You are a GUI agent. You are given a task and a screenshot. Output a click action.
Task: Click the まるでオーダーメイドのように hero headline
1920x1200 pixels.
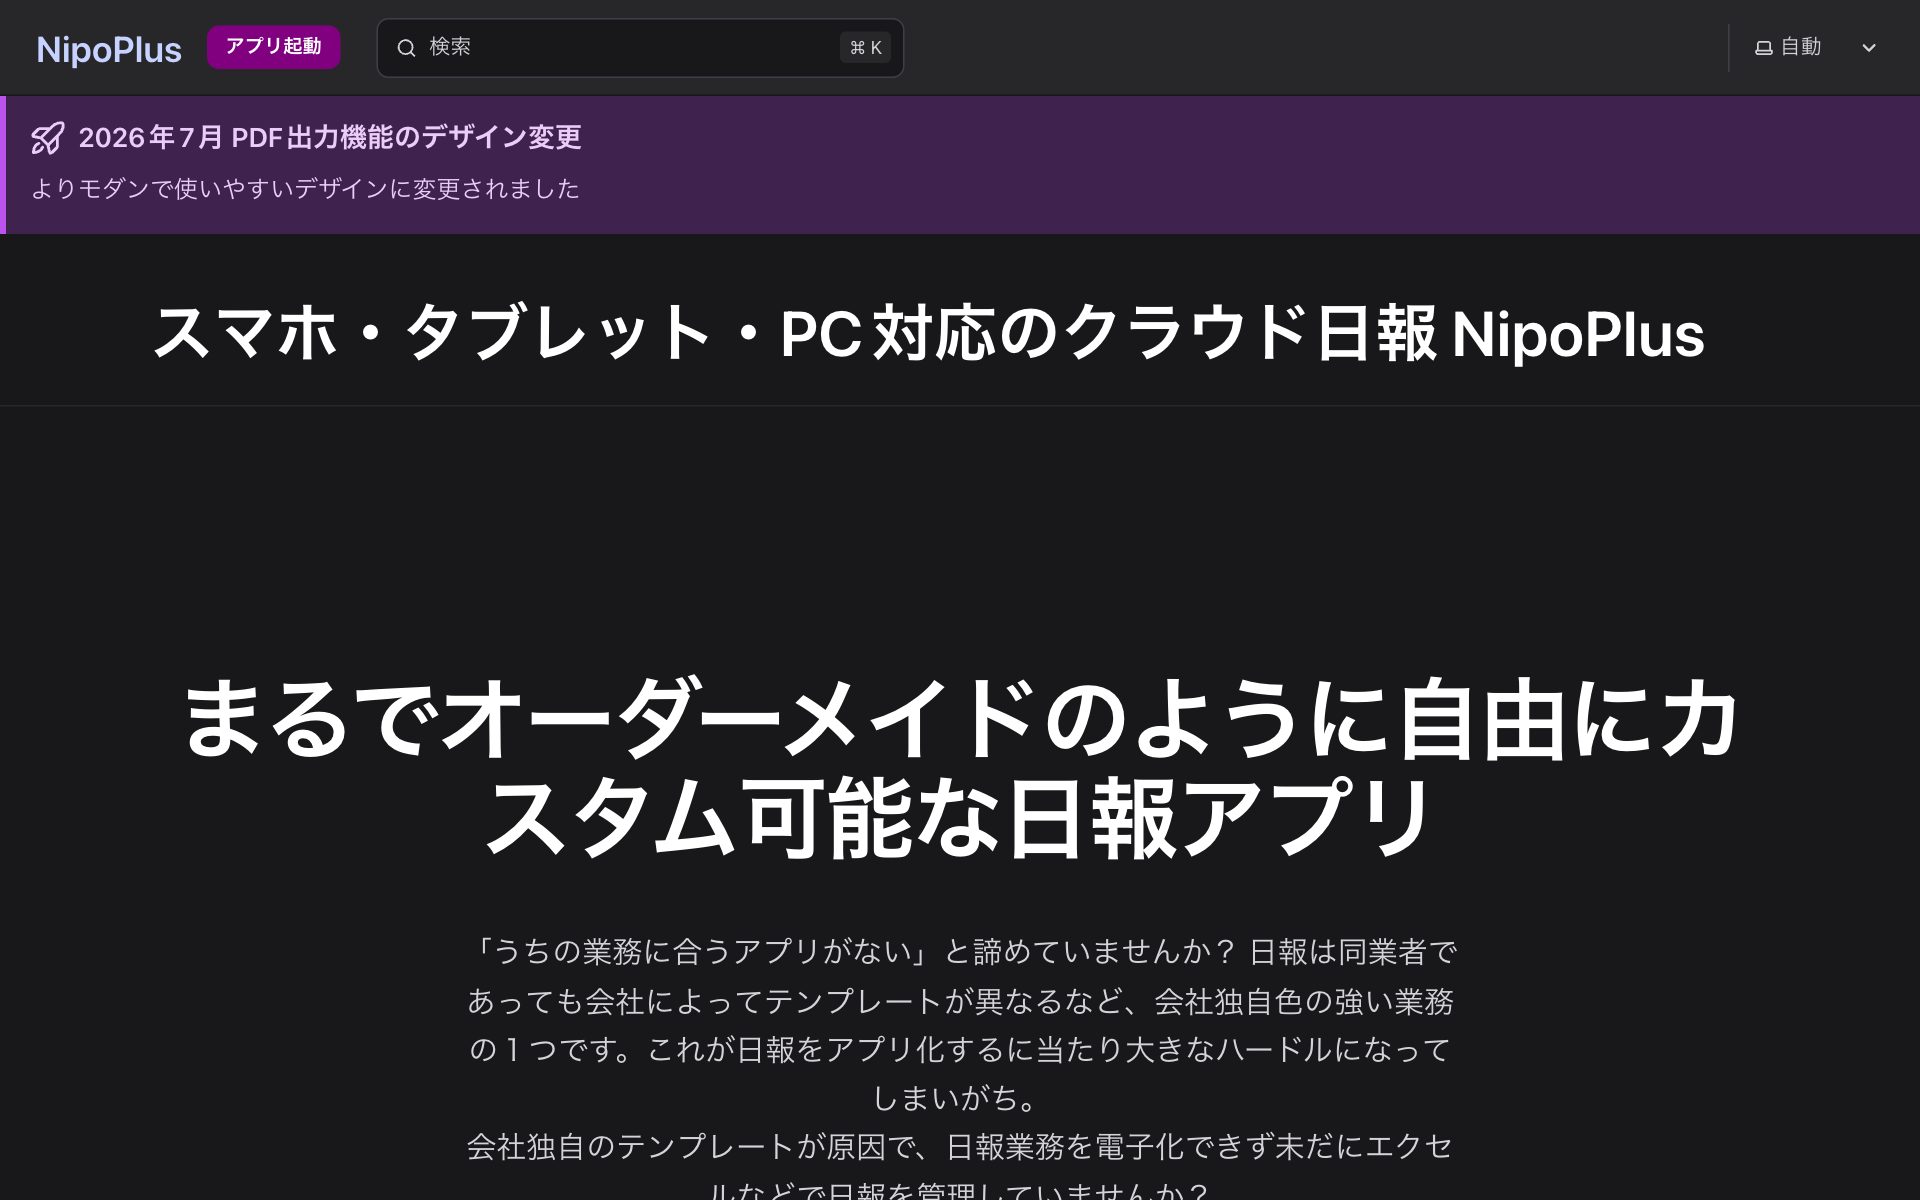960,768
